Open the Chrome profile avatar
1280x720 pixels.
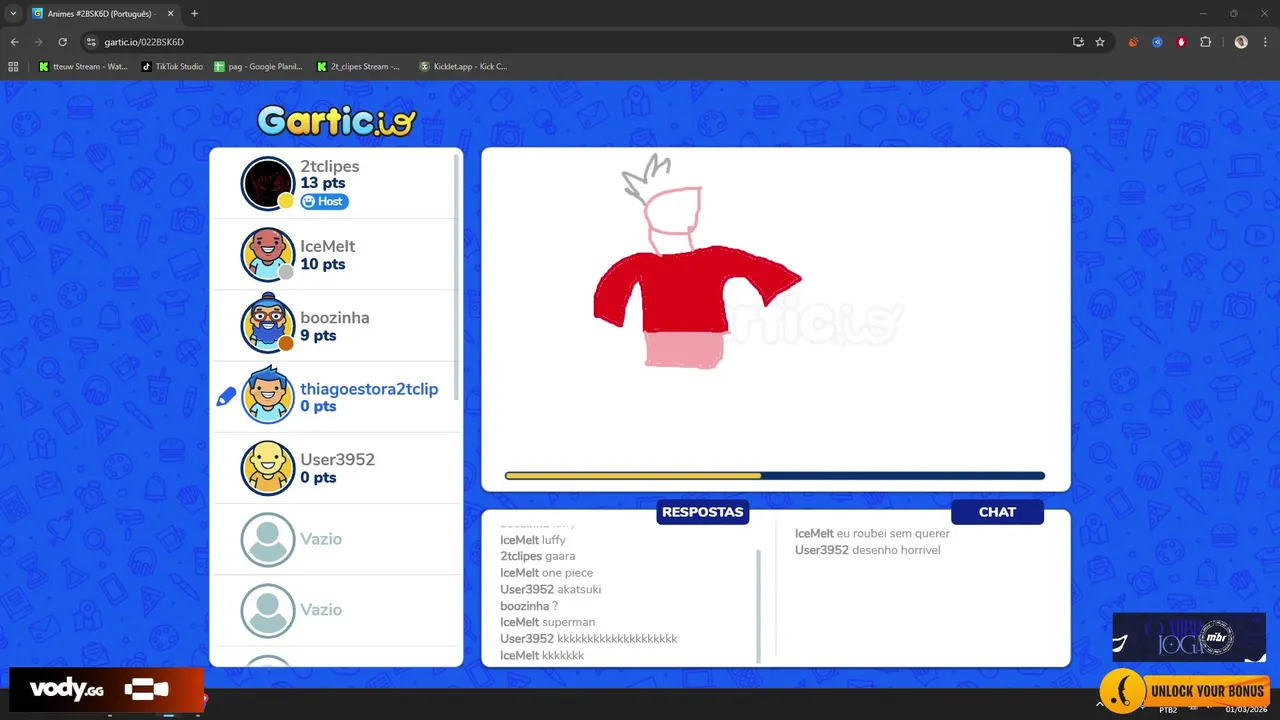tap(1241, 42)
